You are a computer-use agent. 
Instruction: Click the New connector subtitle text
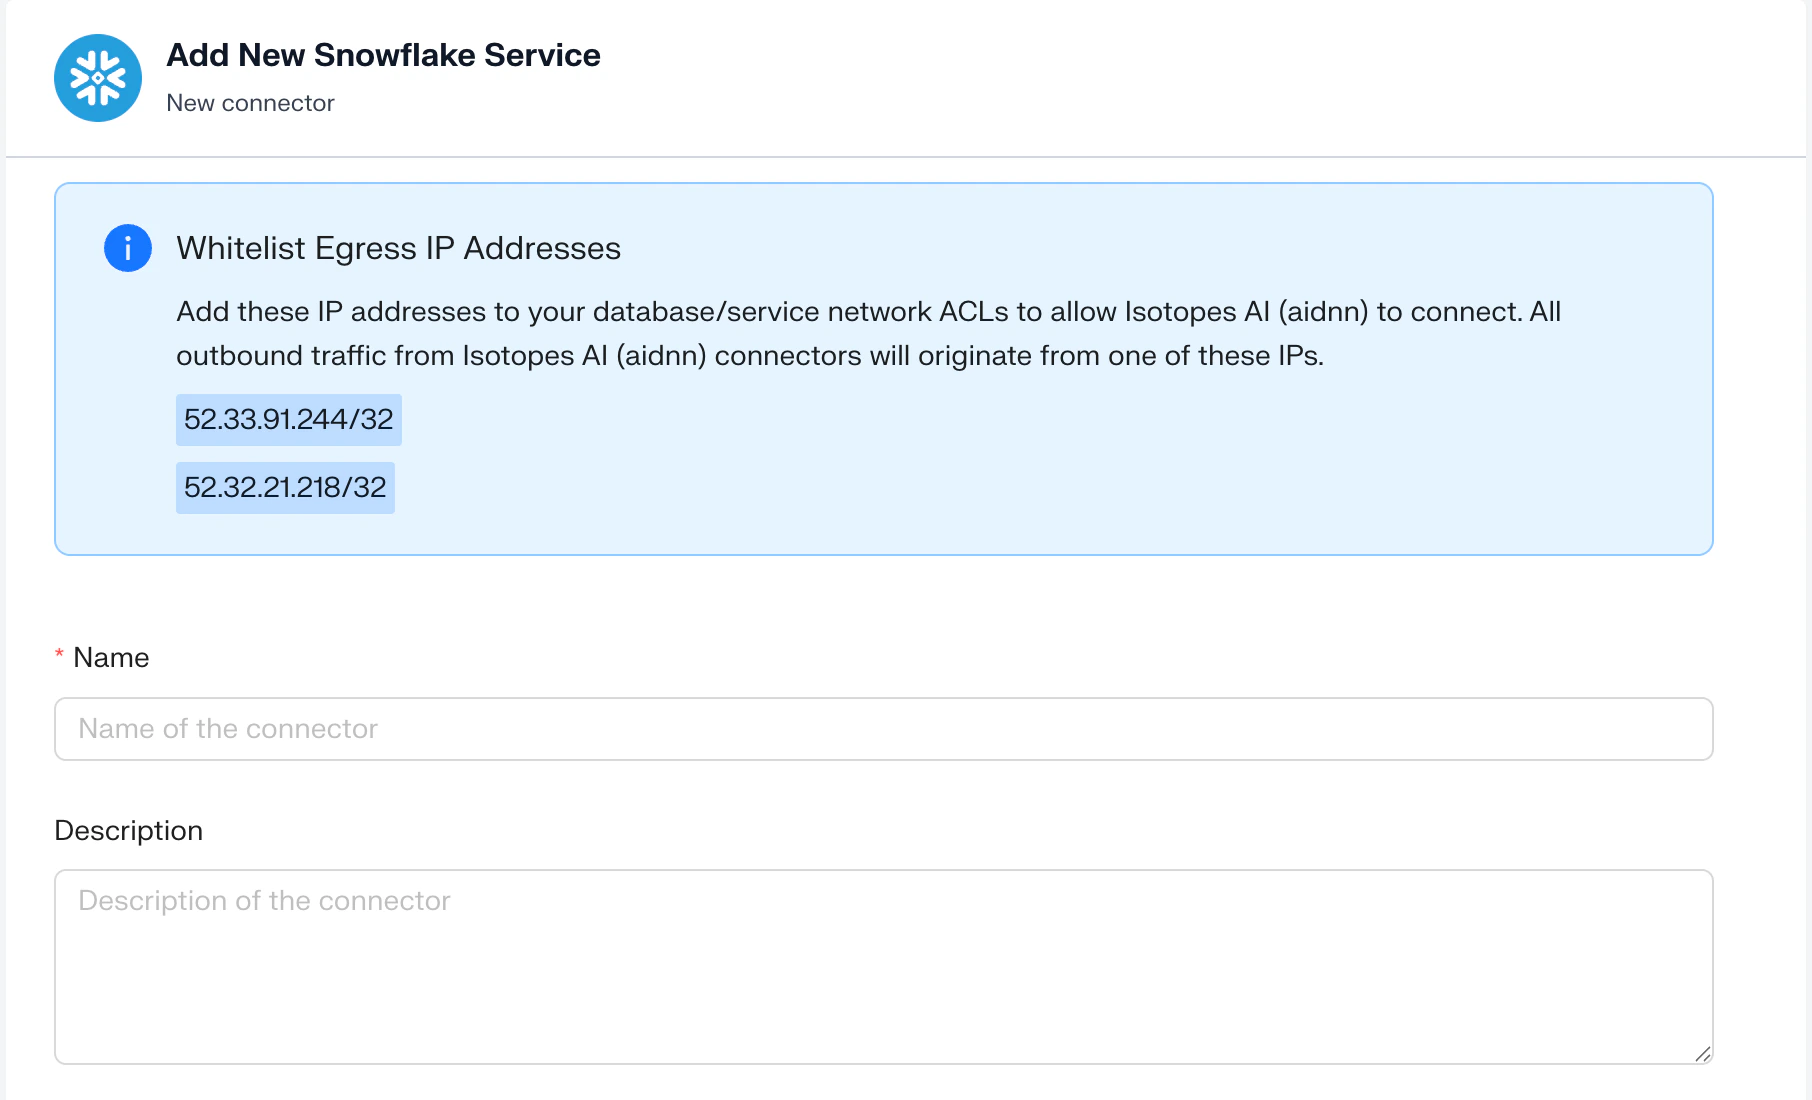[x=250, y=102]
